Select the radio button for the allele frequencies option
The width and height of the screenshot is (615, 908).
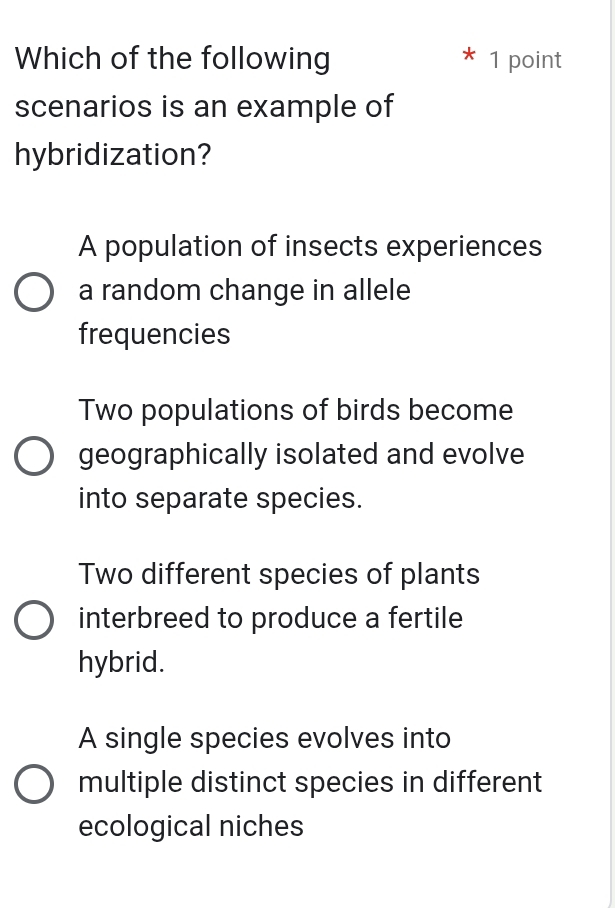click(34, 292)
